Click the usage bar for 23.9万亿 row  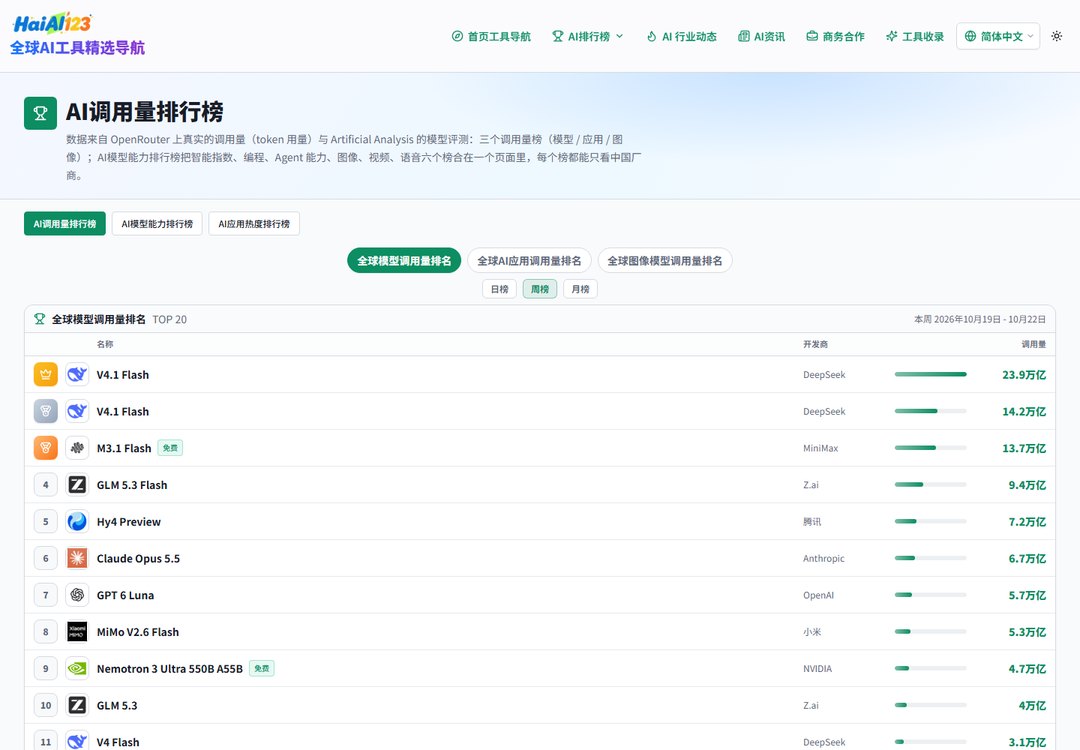pyautogui.click(x=931, y=374)
